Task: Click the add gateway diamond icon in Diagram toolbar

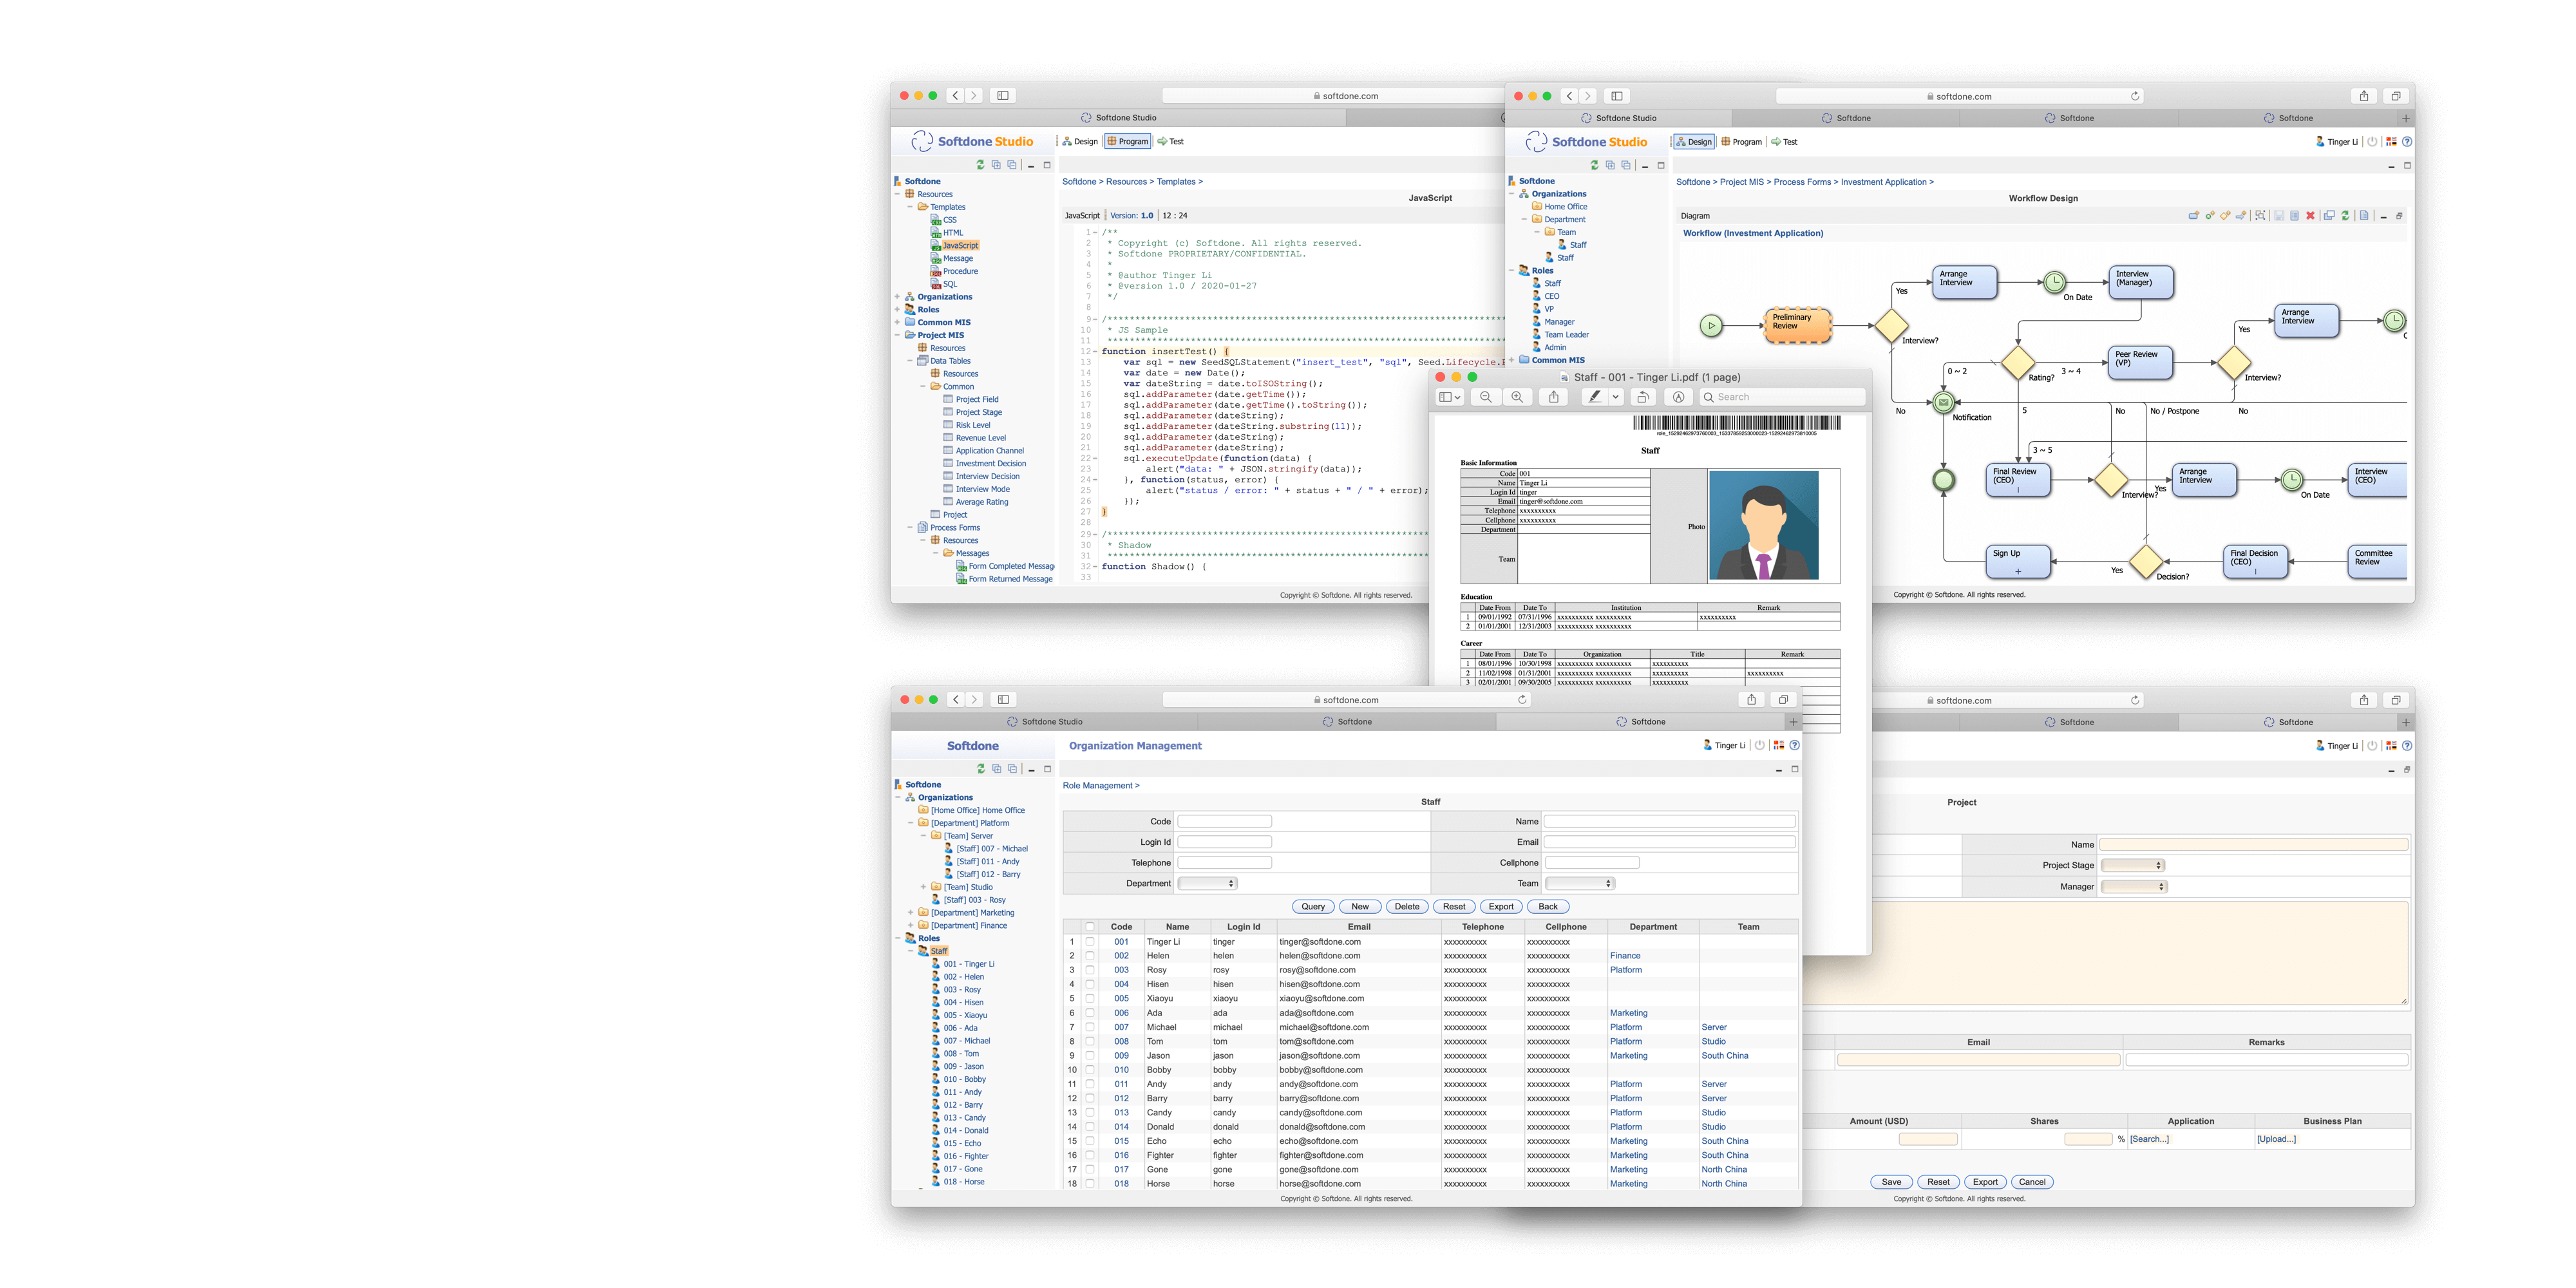Action: 2226,216
